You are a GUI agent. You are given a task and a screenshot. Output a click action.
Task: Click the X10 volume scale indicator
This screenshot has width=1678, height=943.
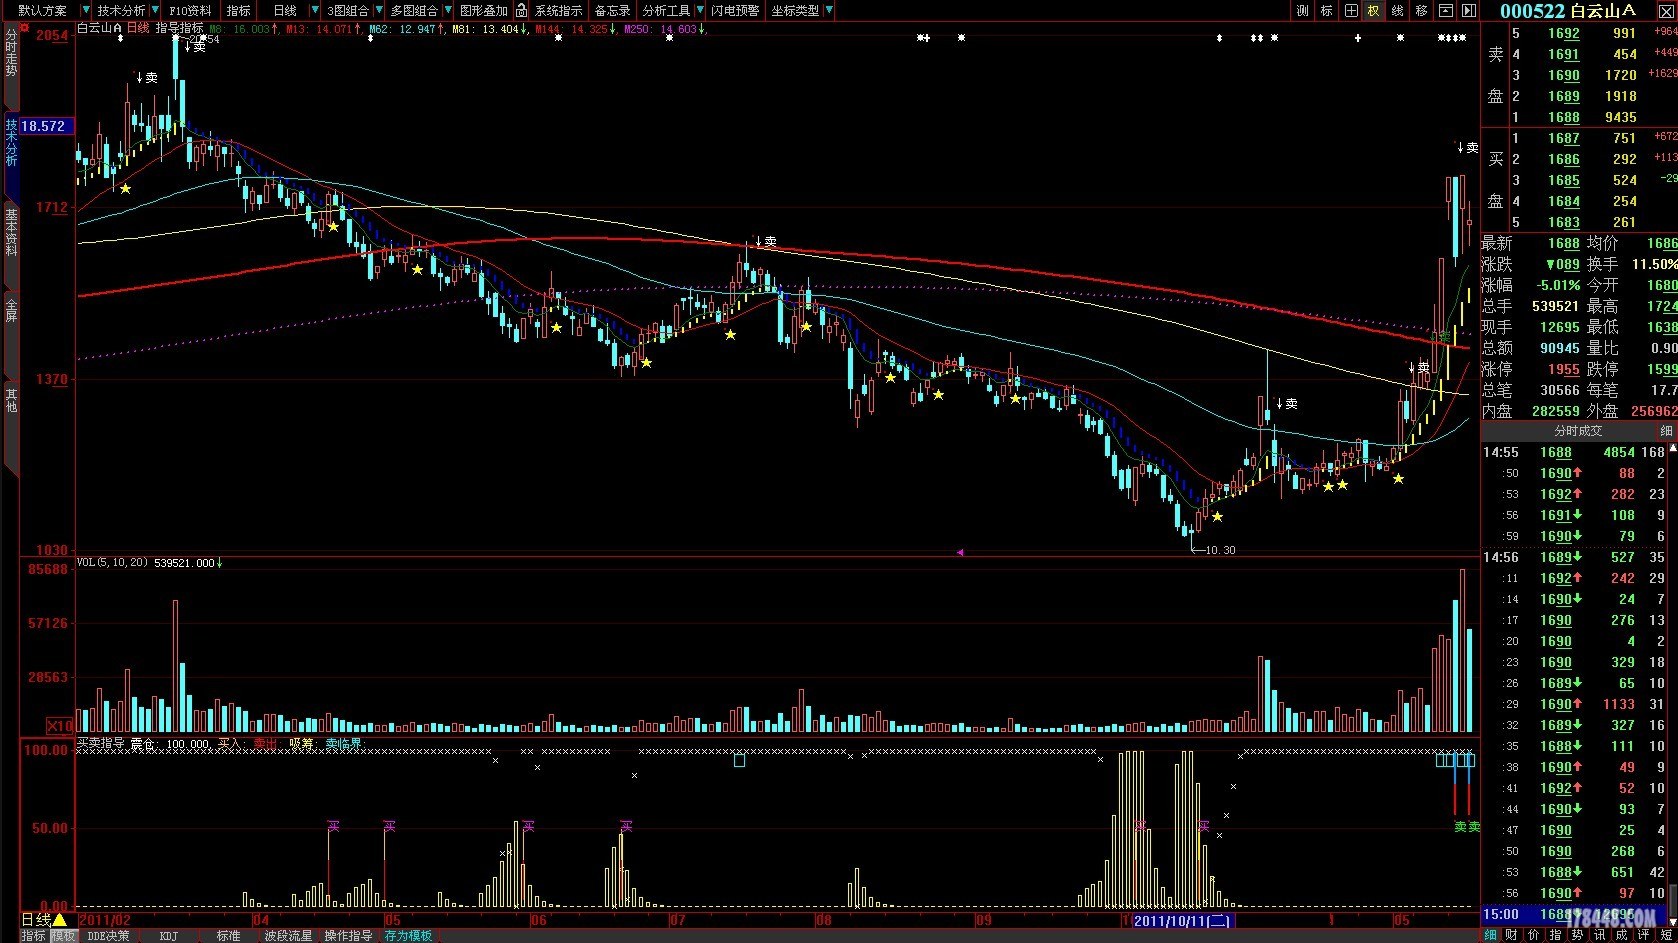coord(60,726)
